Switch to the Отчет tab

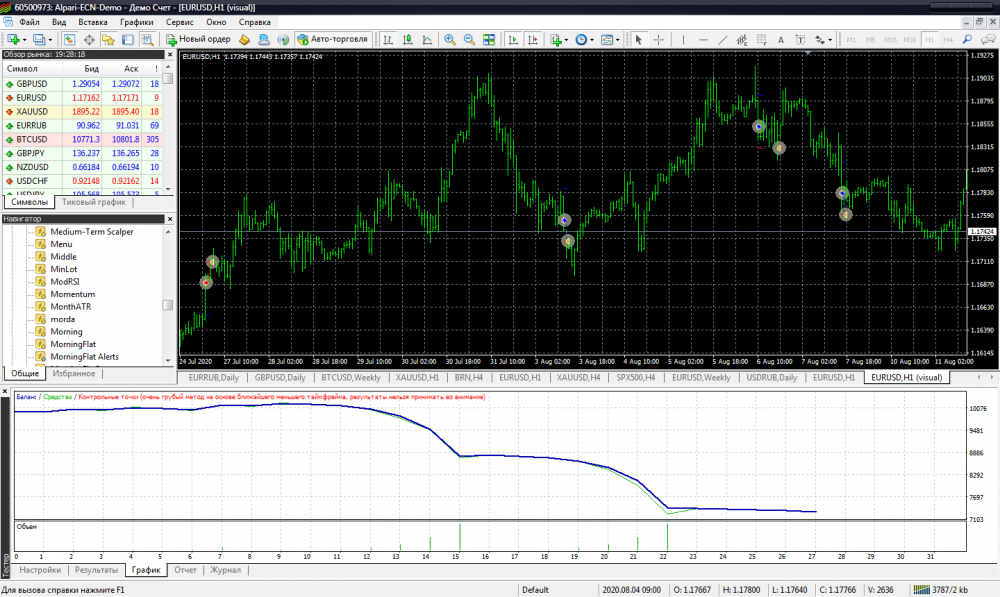pyautogui.click(x=185, y=570)
